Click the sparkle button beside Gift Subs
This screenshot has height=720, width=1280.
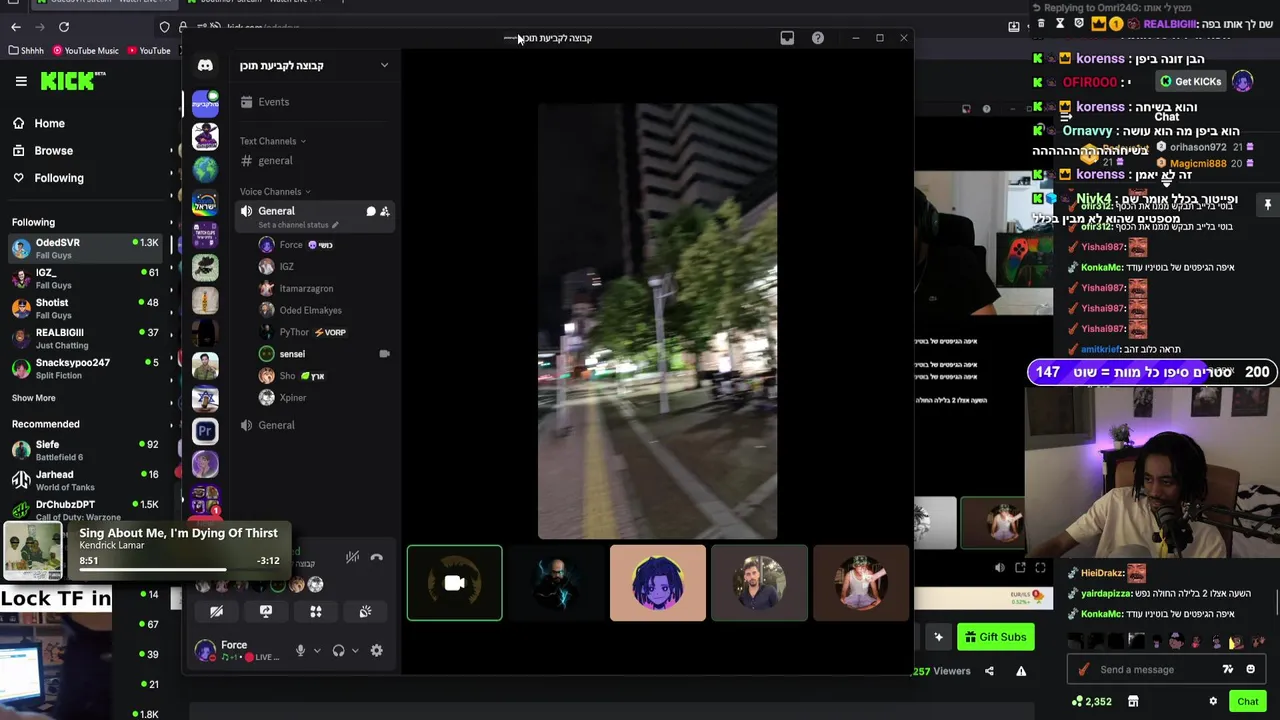938,637
